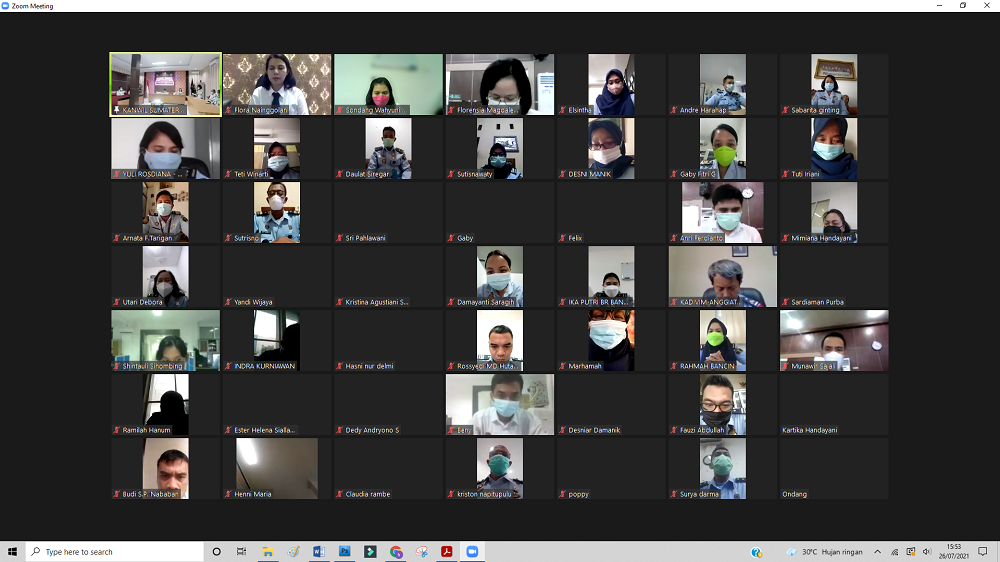Image resolution: width=1000 pixels, height=562 pixels.
Task: Open Microsoft Word from the taskbar
Action: tap(319, 551)
